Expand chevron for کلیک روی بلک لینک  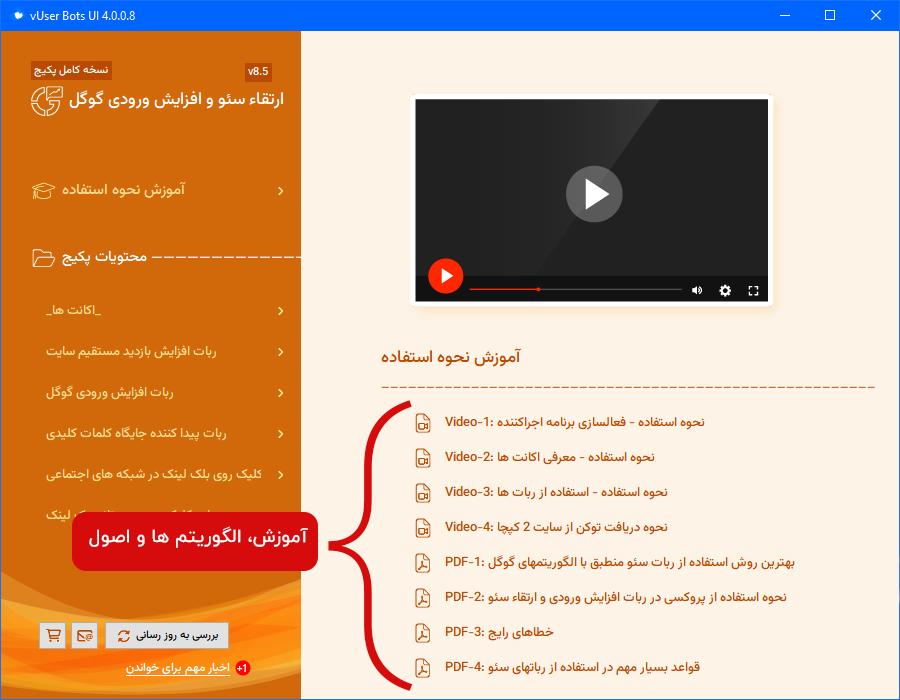281,475
